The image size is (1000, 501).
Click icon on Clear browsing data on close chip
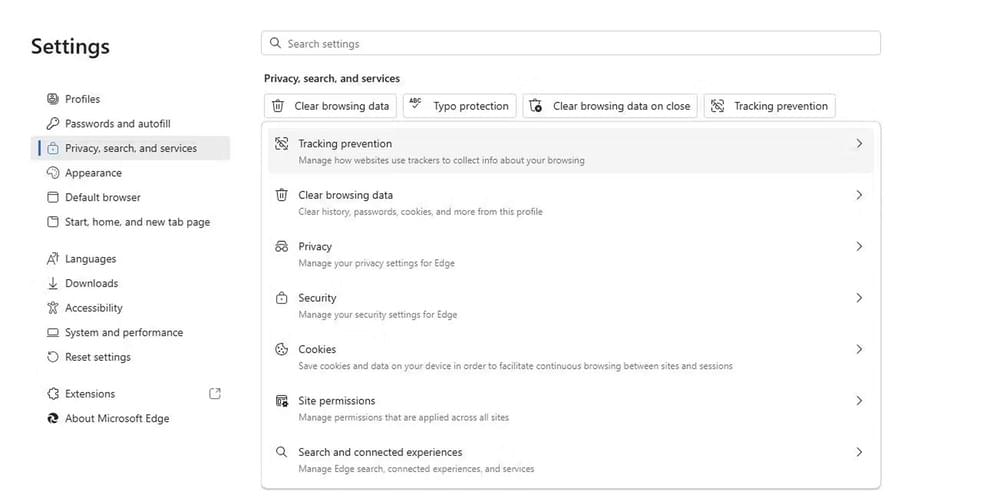coord(536,106)
